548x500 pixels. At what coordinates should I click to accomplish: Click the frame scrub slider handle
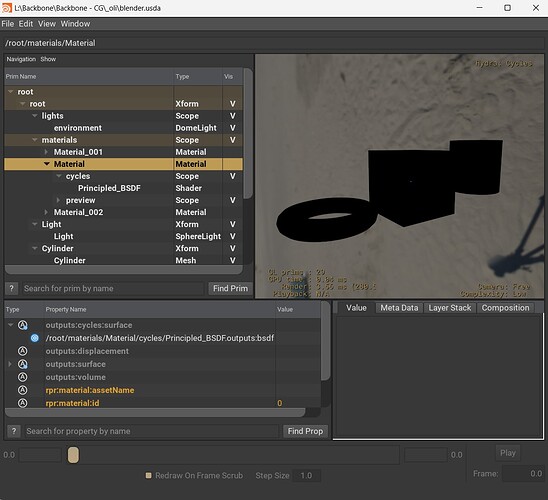[x=73, y=455]
